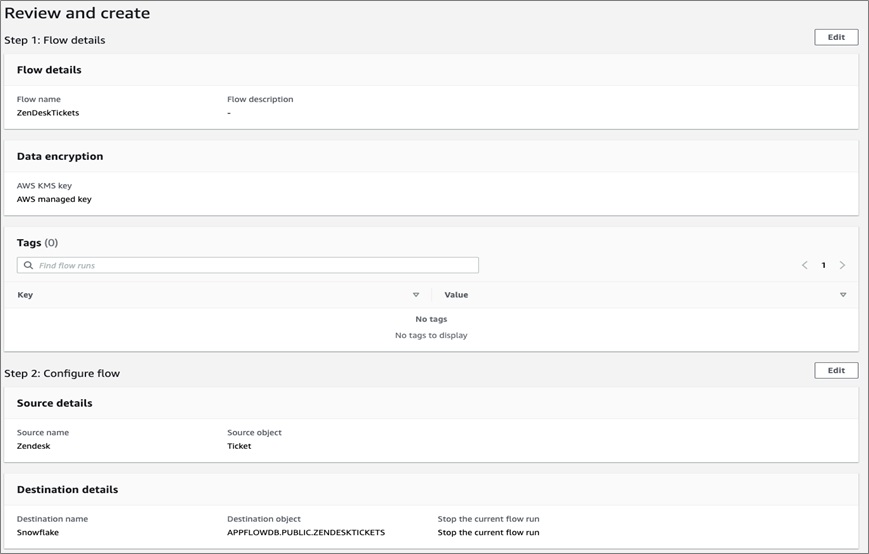This screenshot has height=554, width=869.
Task: Click Edit for Step 1 Flow details
Action: pyautogui.click(x=836, y=37)
